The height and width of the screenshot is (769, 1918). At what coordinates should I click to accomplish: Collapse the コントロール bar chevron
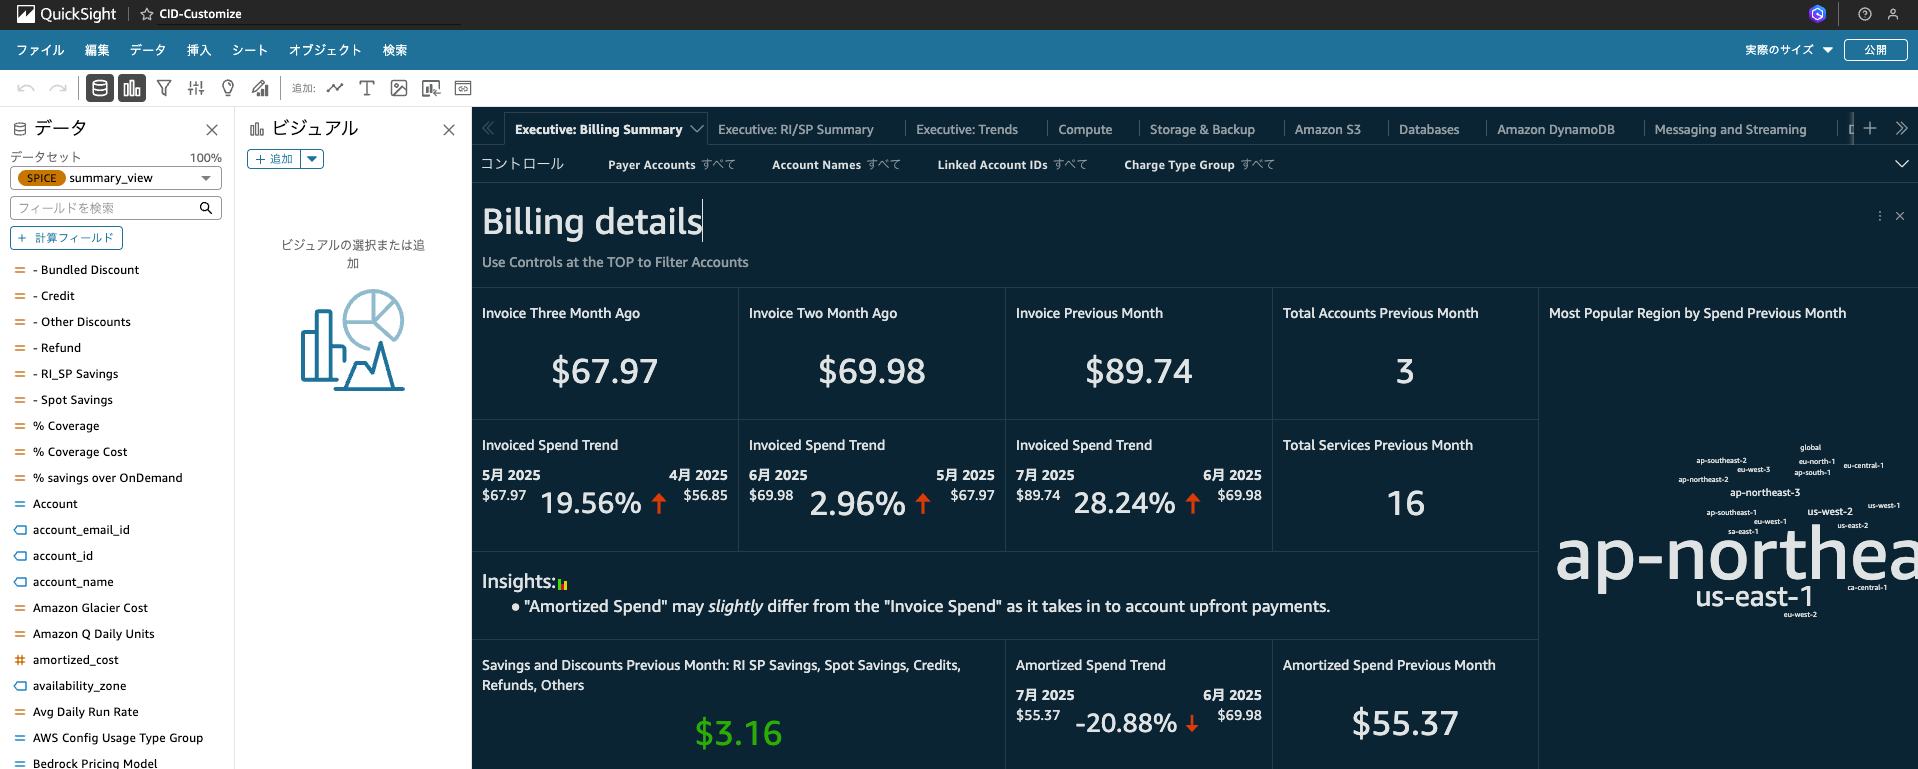1901,164
